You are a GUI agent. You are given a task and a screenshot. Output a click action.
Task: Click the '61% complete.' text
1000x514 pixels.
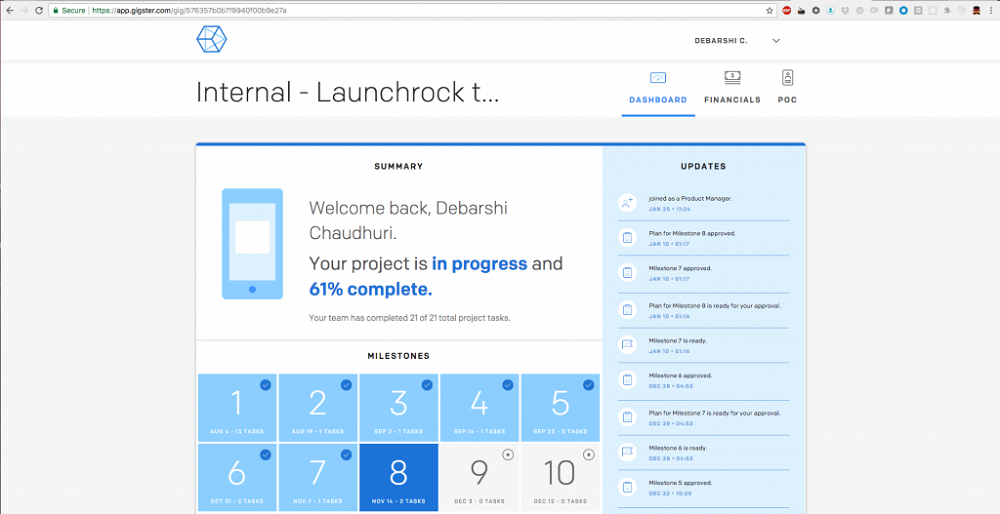[x=371, y=290]
